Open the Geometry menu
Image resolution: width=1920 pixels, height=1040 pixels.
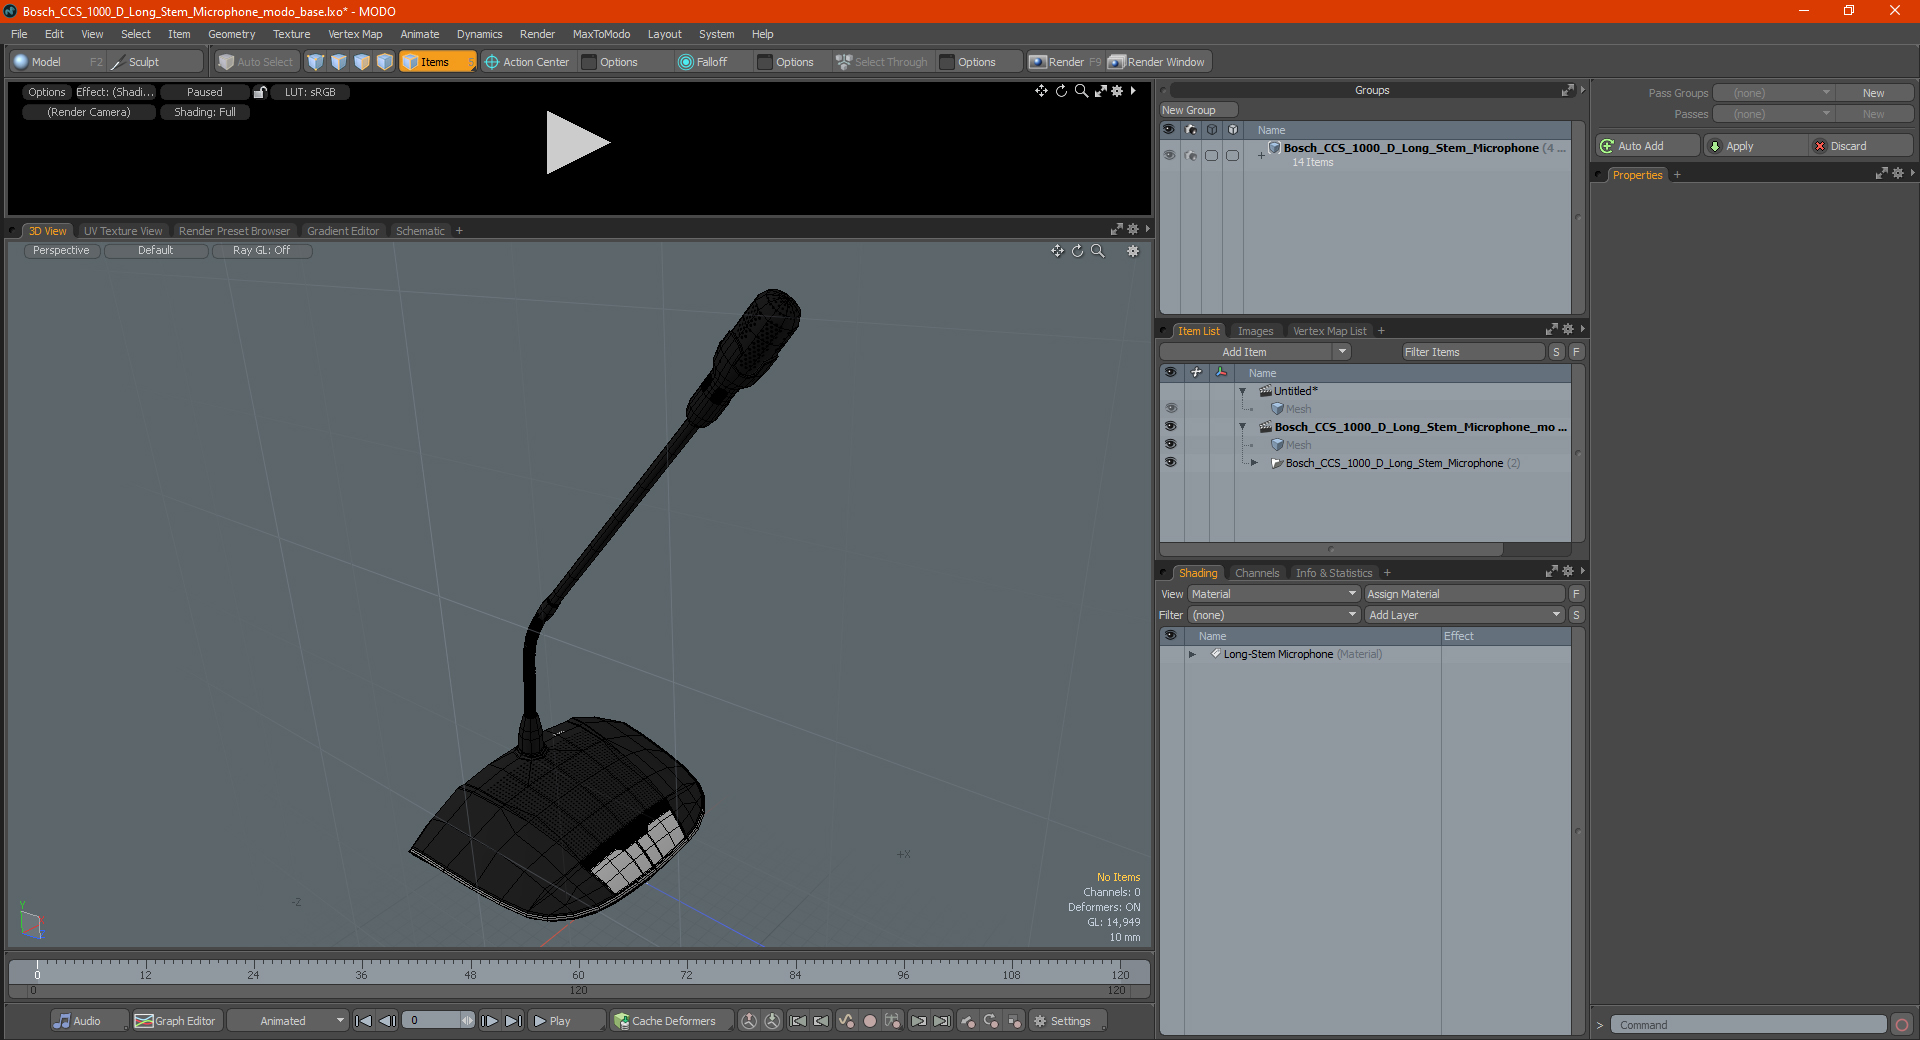[231, 34]
